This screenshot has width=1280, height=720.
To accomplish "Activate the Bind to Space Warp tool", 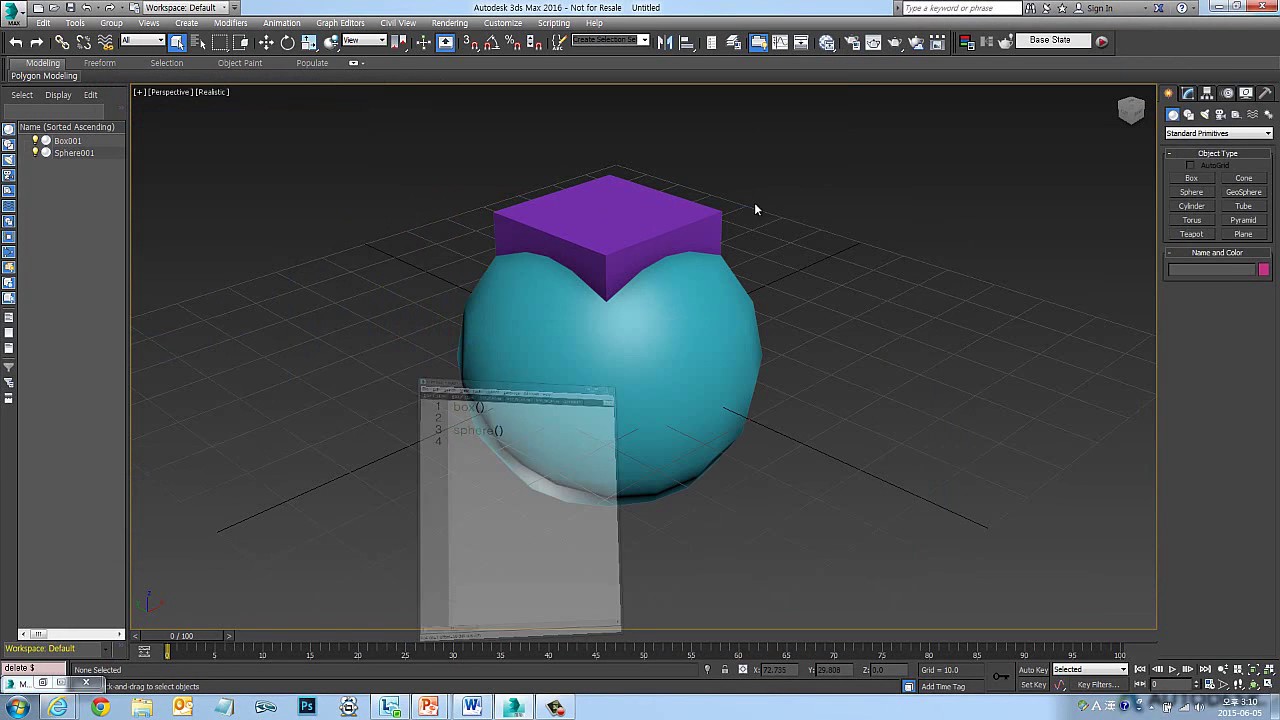I will coord(105,42).
